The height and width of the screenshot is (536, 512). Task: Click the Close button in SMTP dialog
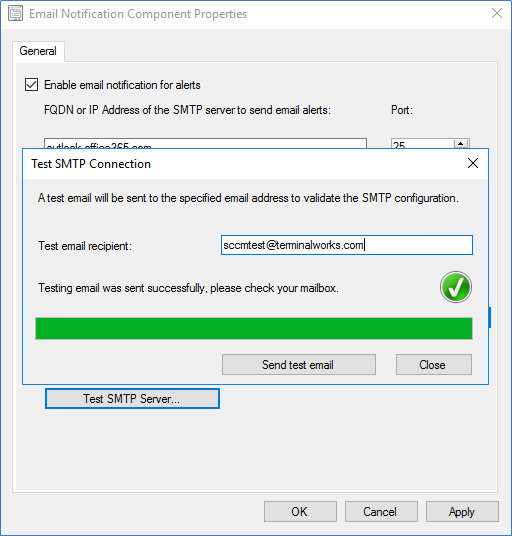click(x=434, y=364)
